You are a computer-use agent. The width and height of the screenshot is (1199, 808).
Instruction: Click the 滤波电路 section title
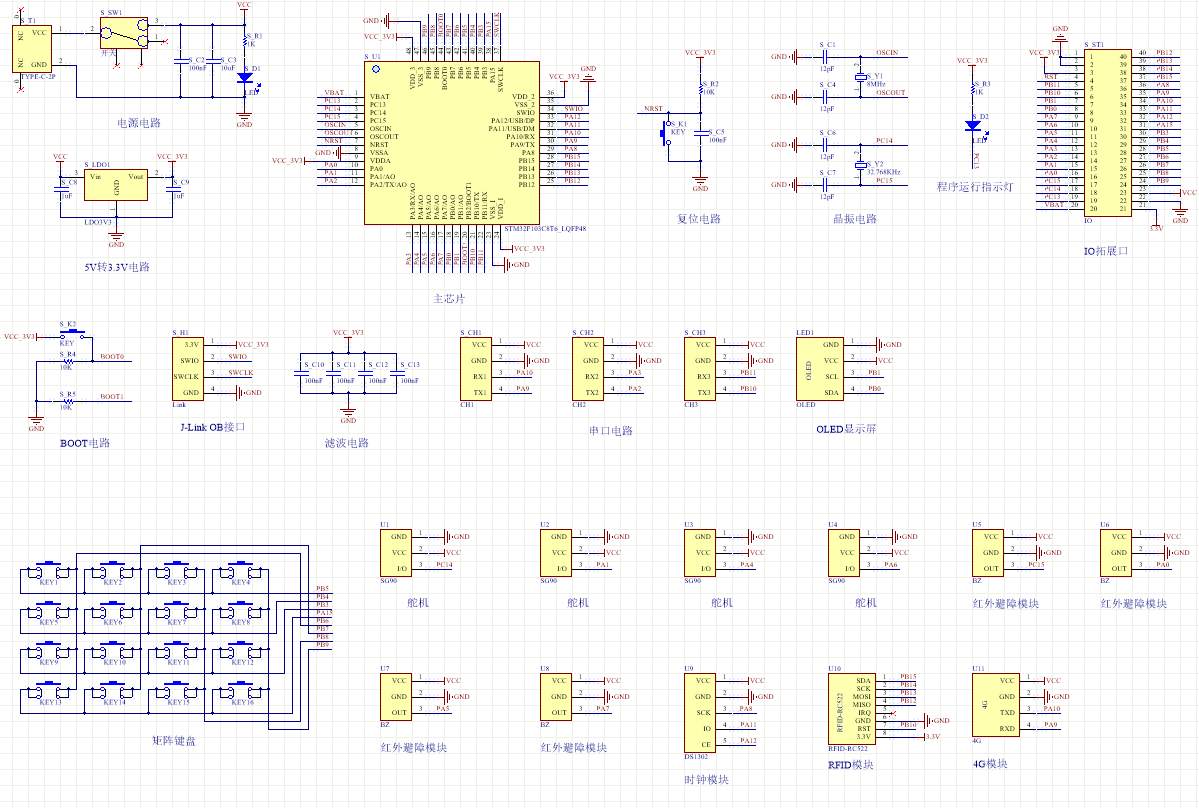click(x=347, y=443)
